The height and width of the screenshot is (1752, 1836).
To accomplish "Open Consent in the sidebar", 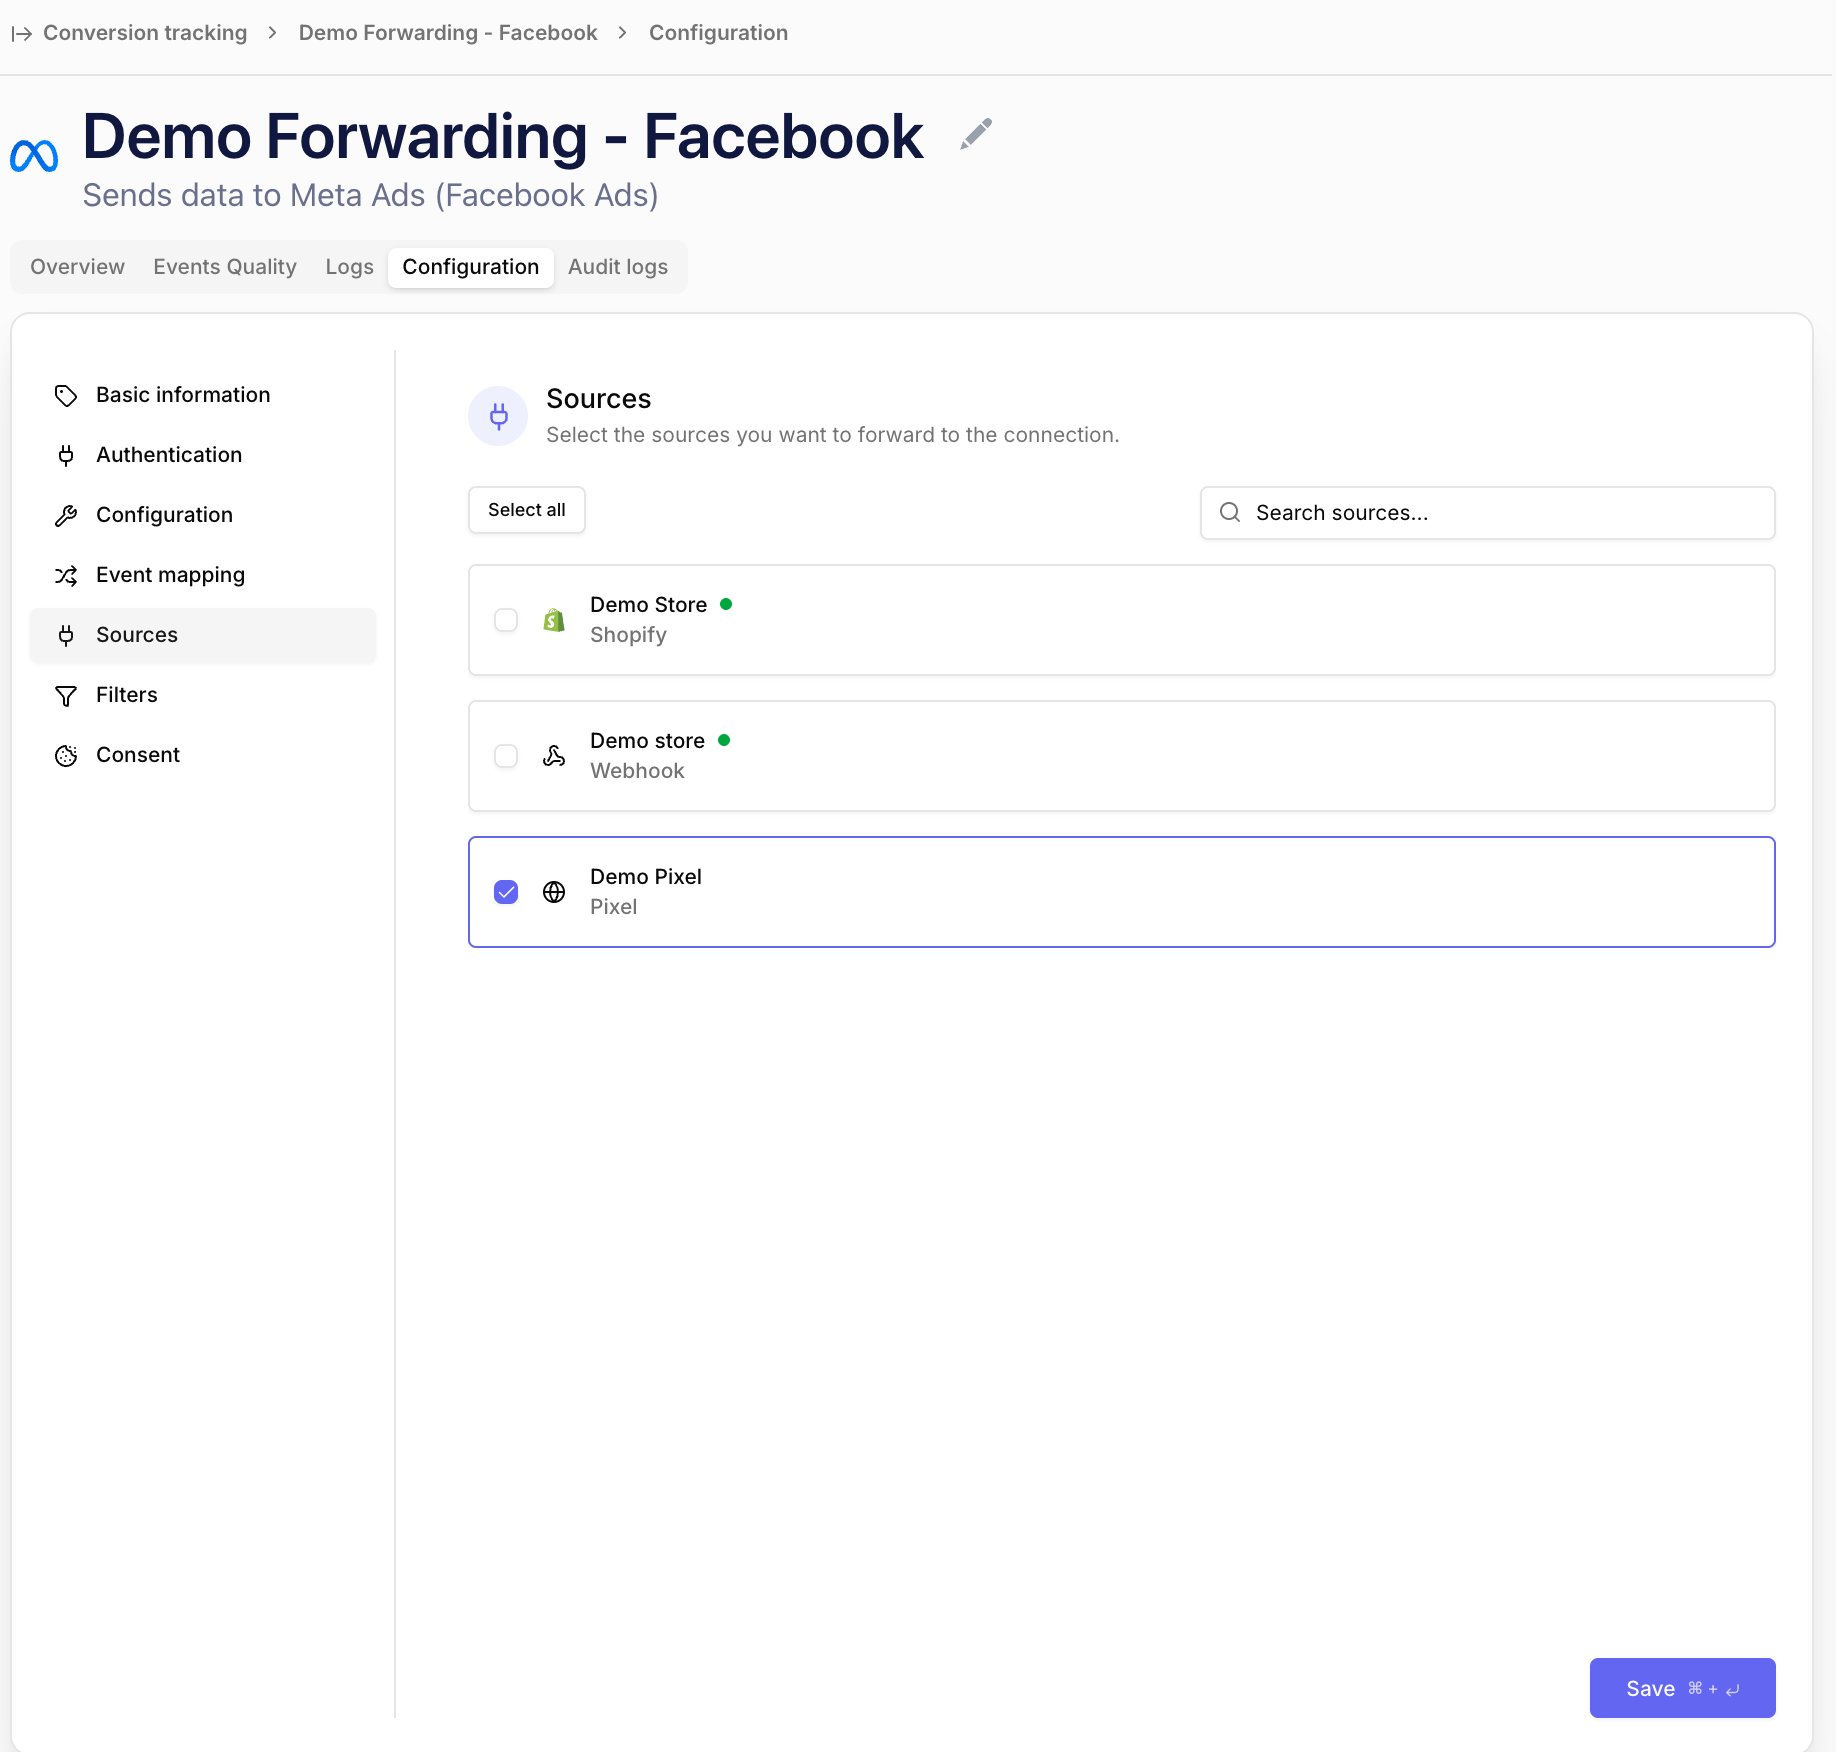I will coord(203,755).
